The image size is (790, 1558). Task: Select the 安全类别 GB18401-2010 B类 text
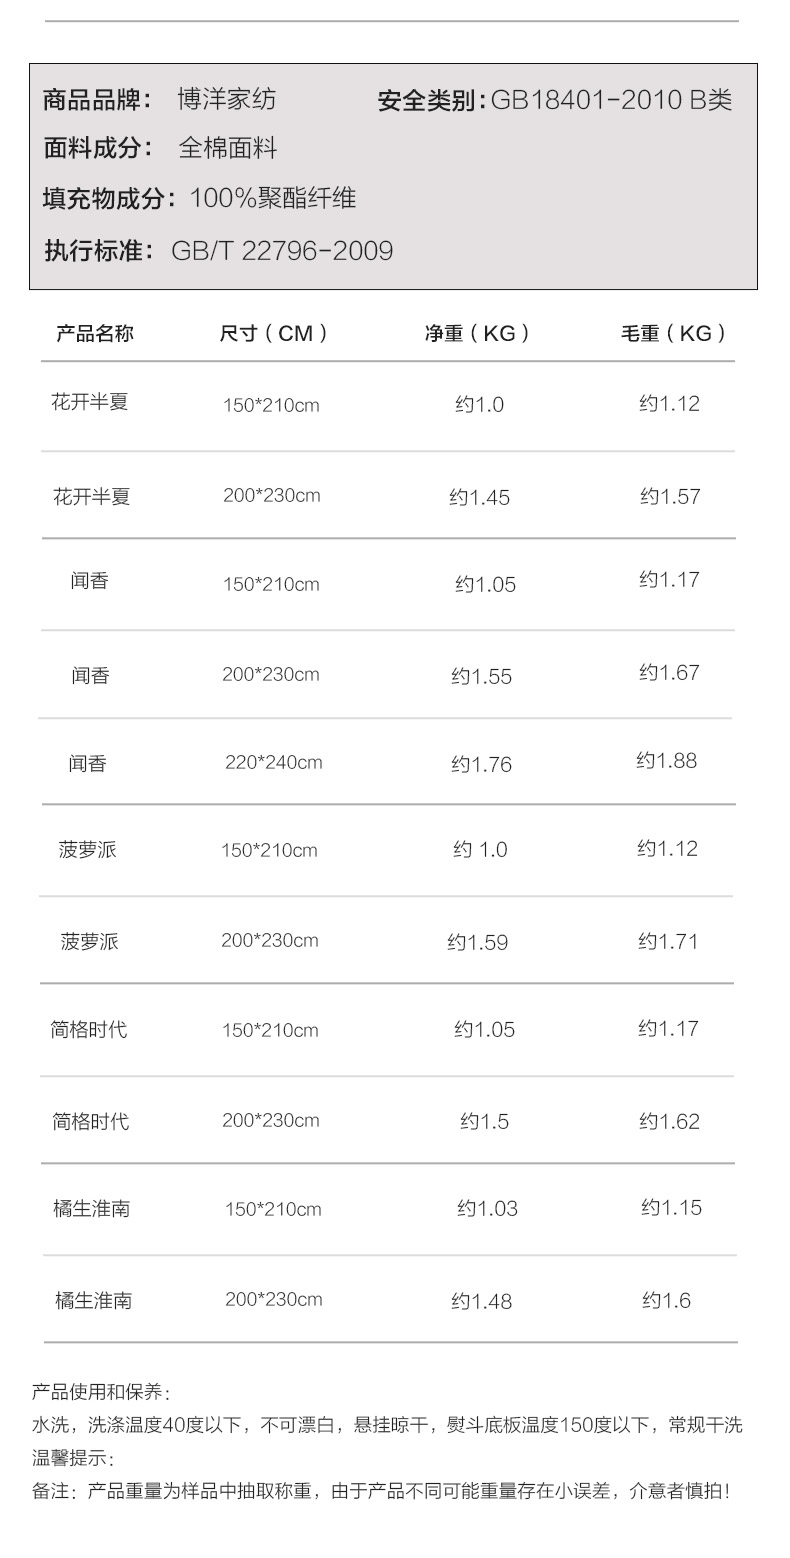555,100
